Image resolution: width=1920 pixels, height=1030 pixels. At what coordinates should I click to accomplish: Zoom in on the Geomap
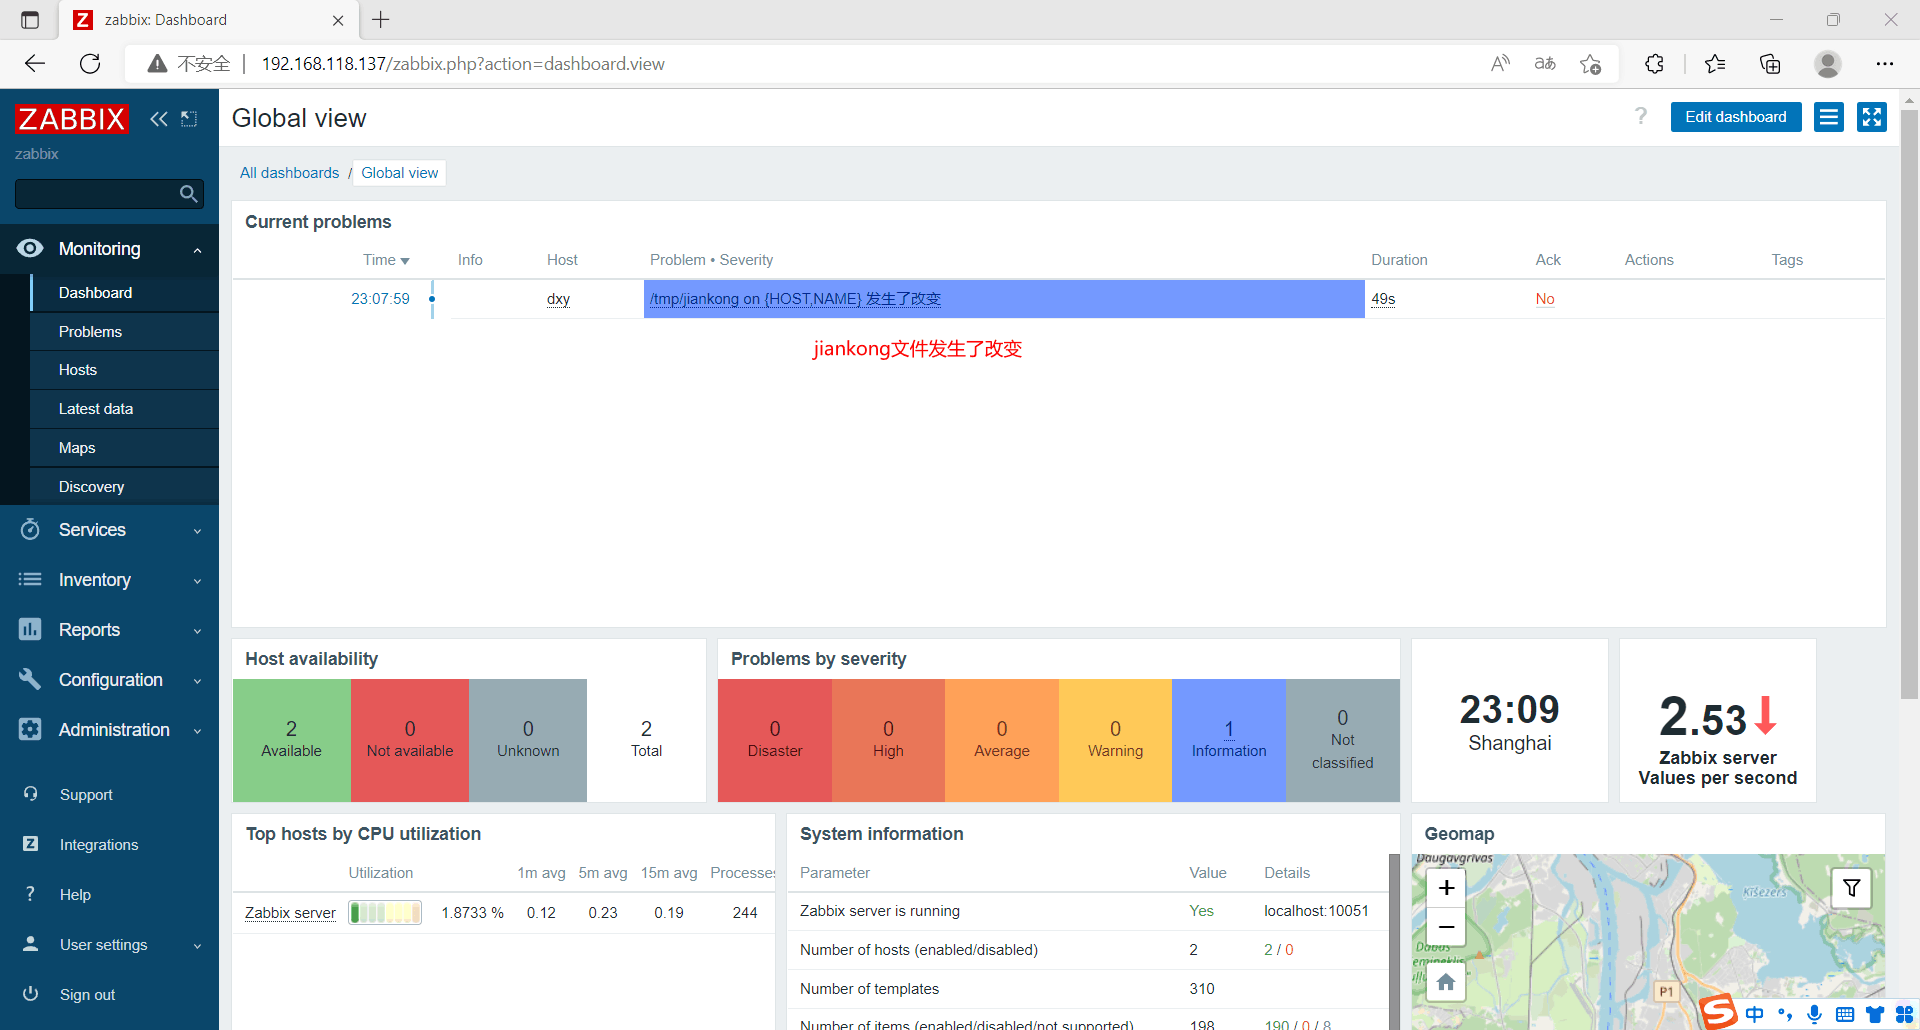[1446, 888]
